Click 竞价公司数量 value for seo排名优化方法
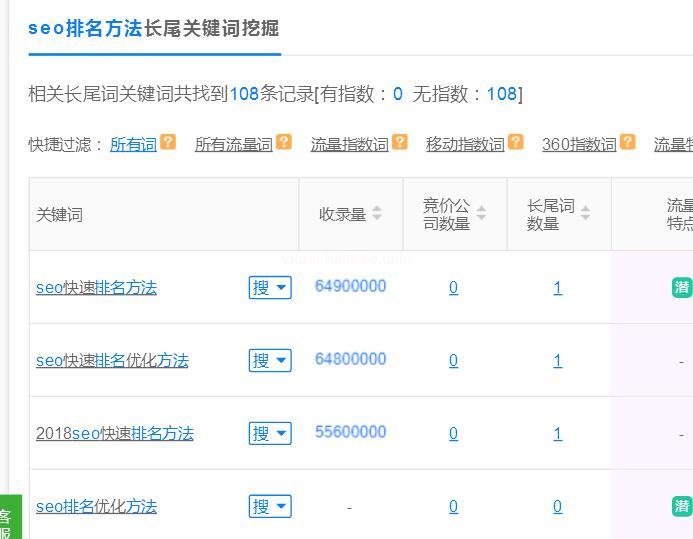 tap(453, 507)
